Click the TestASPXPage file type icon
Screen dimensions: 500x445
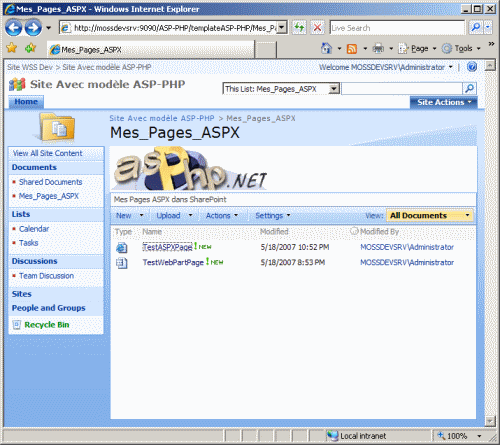pos(121,247)
